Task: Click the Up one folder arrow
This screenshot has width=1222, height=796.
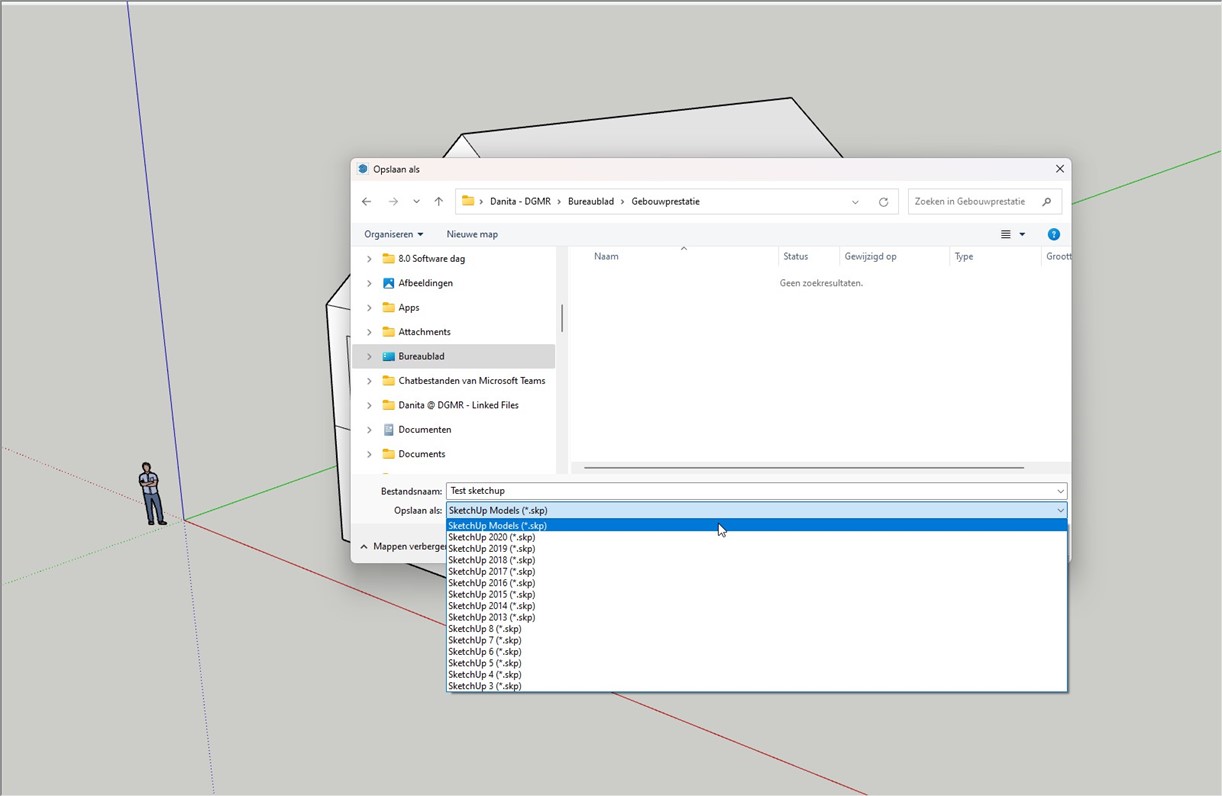Action: pos(439,202)
